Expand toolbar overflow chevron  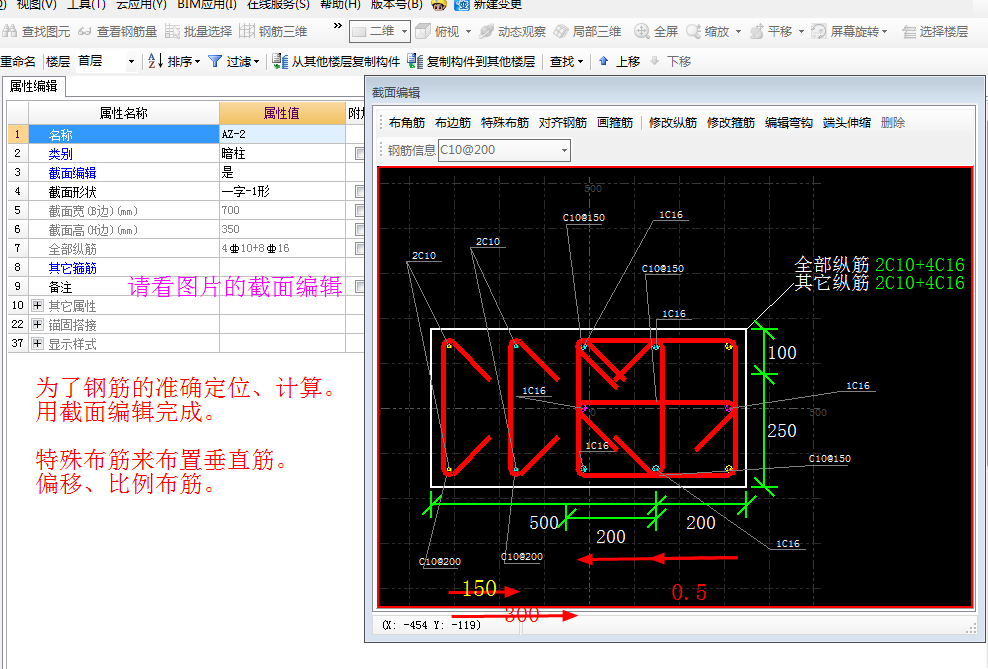pos(338,26)
